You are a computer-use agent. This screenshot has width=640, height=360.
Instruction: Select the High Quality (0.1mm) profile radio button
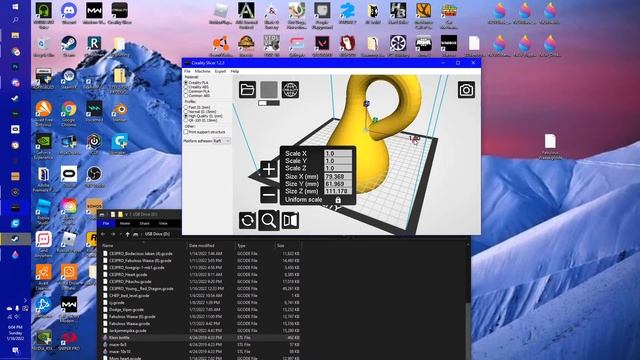[186, 116]
